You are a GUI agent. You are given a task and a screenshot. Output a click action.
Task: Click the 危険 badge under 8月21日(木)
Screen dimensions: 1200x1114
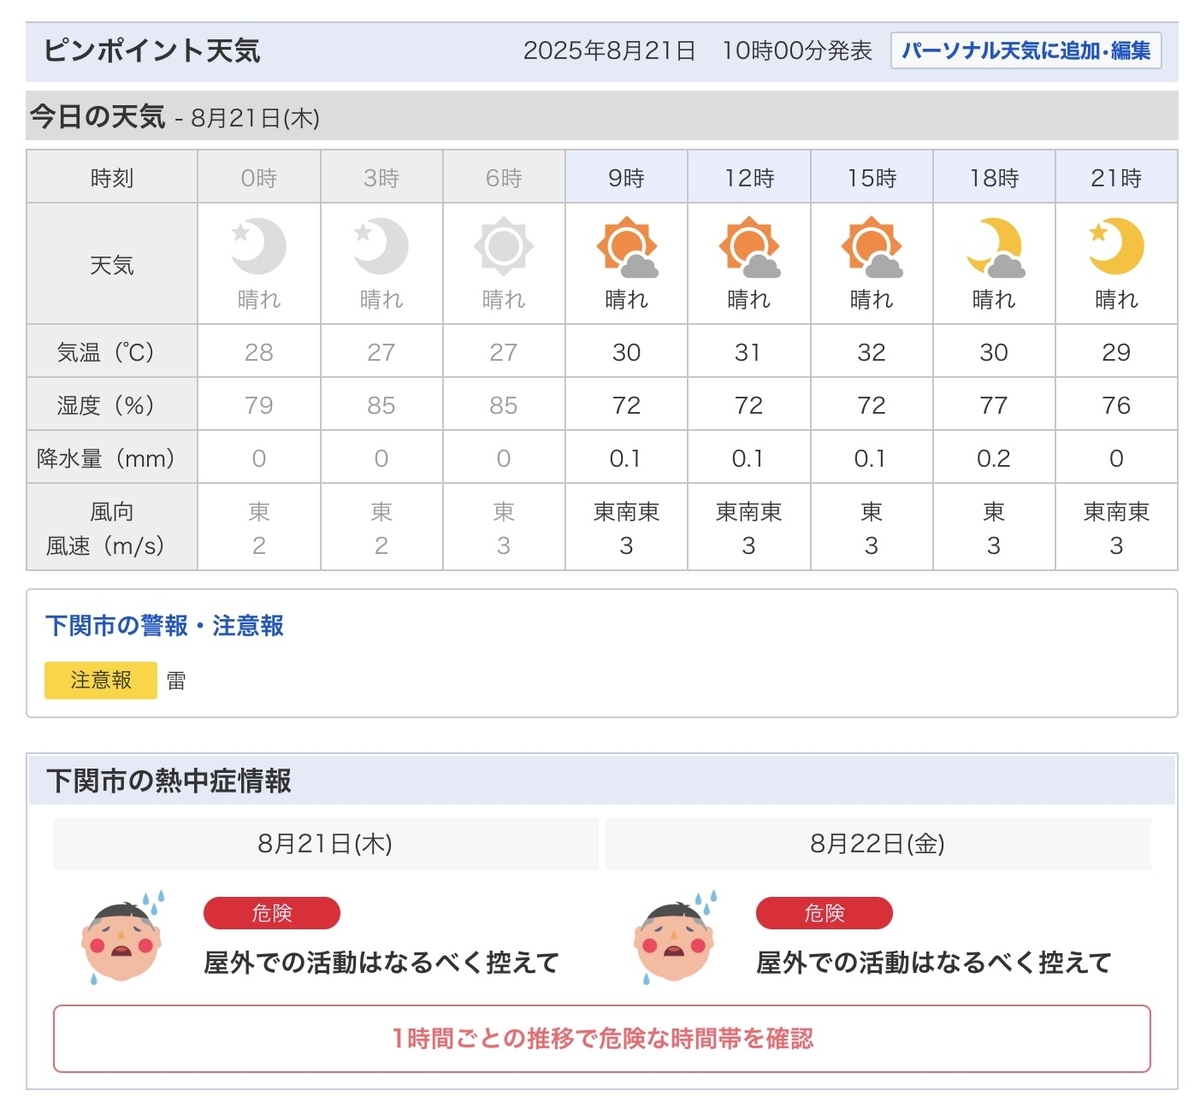pyautogui.click(x=272, y=913)
